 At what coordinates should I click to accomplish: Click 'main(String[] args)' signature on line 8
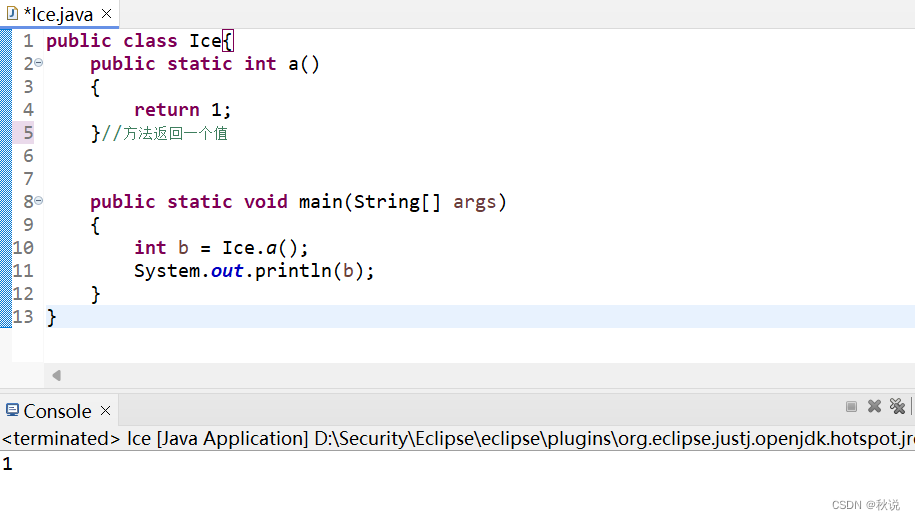[403, 202]
